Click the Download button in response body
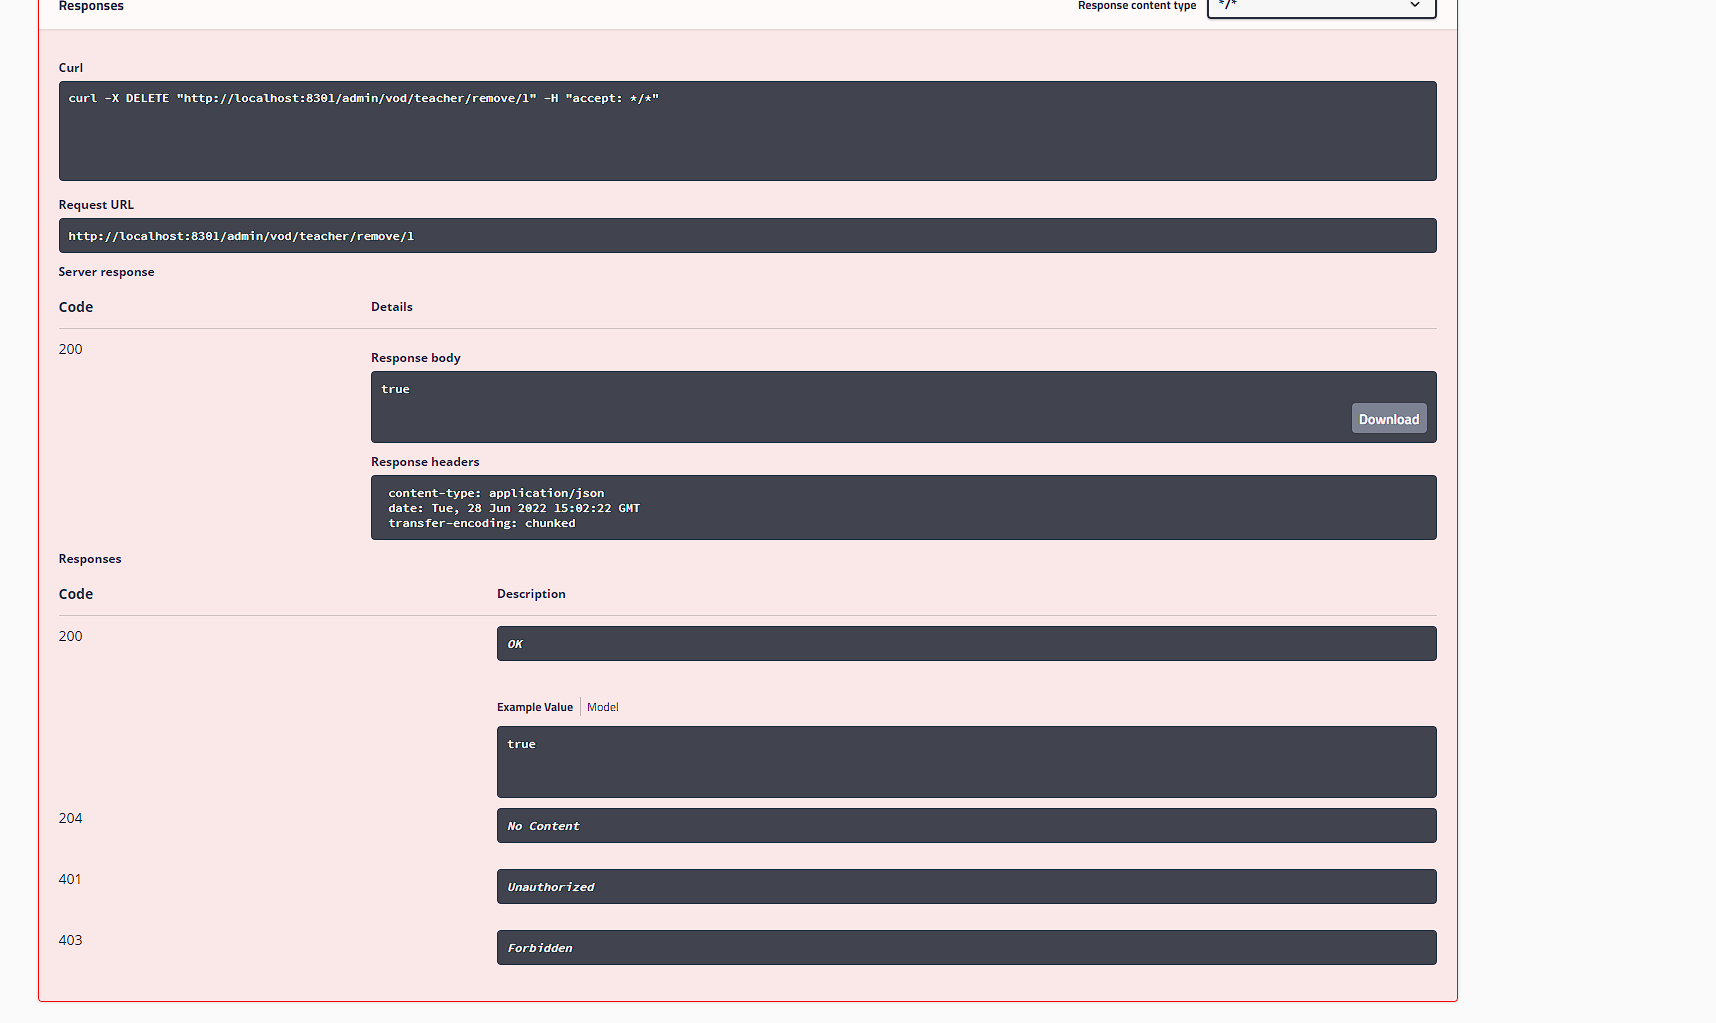The height and width of the screenshot is (1023, 1716). 1388,419
